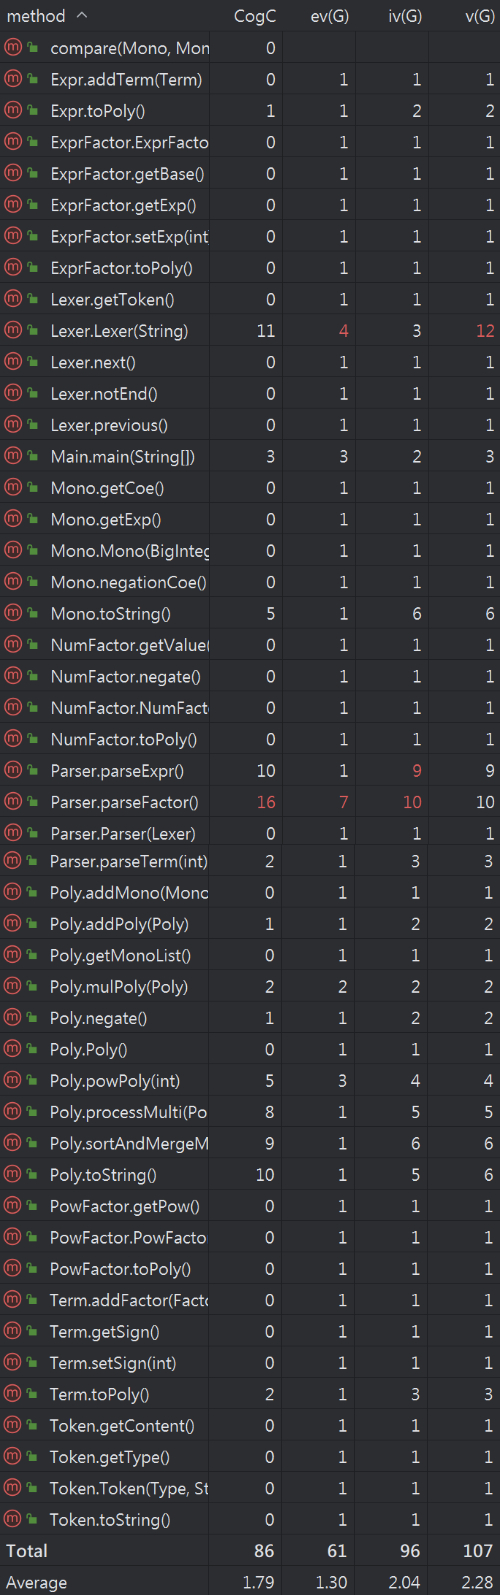Click the method icon beside Lexer.Lexer(String)

click(13, 330)
